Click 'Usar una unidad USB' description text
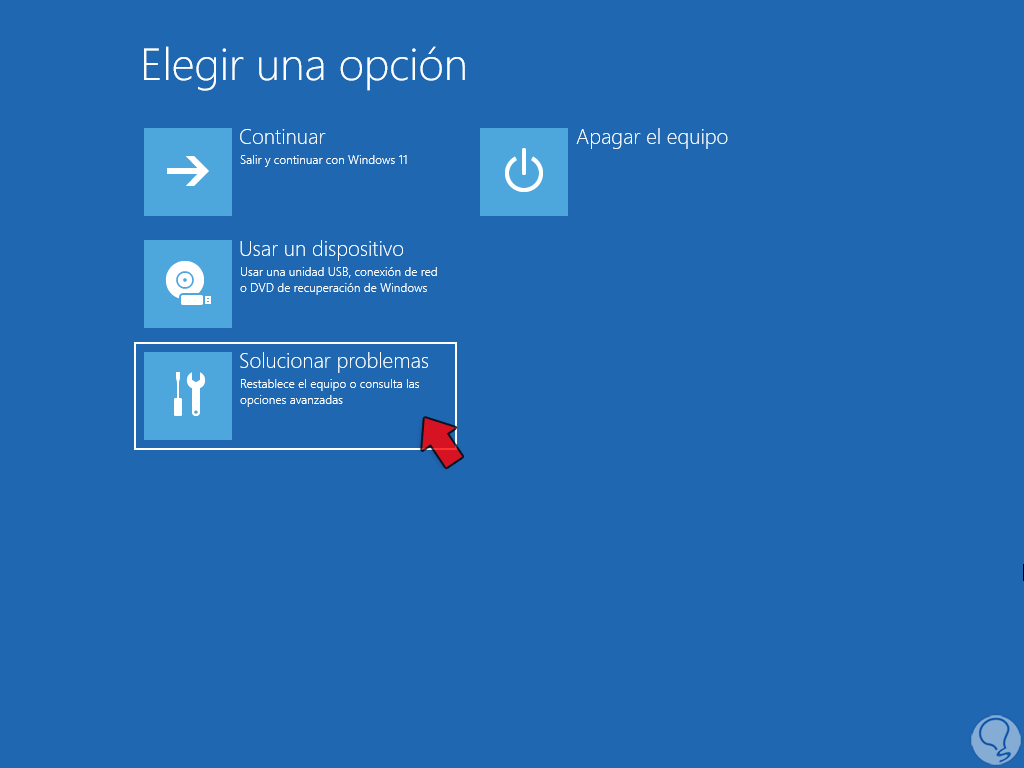This screenshot has height=768, width=1024. 294,272
